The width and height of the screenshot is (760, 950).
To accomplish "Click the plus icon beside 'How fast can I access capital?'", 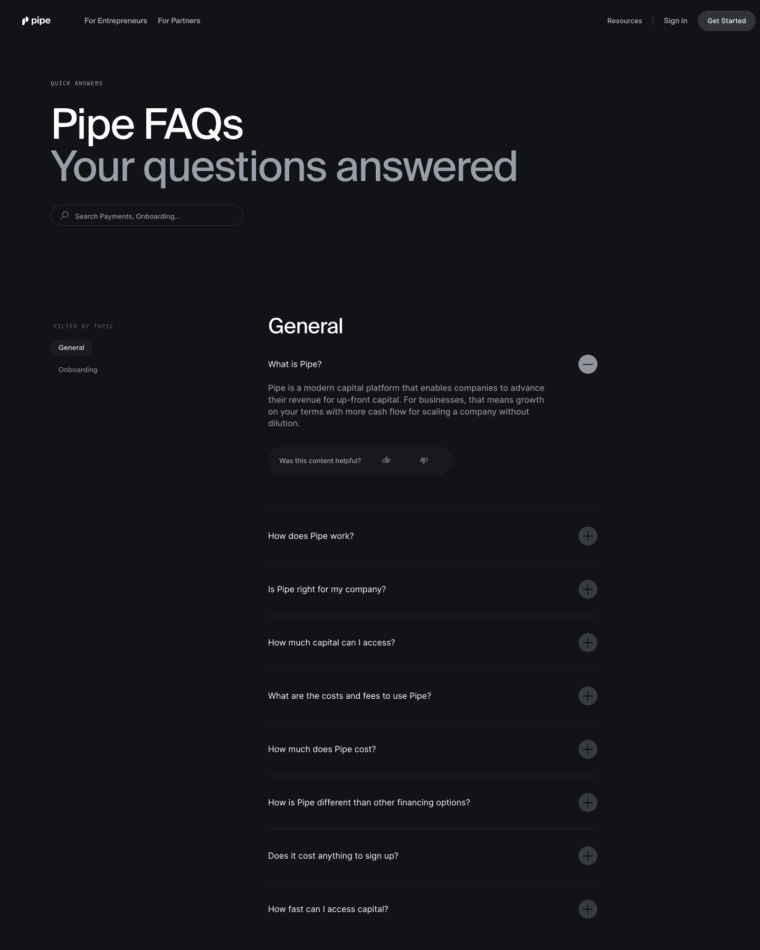I will click(587, 909).
